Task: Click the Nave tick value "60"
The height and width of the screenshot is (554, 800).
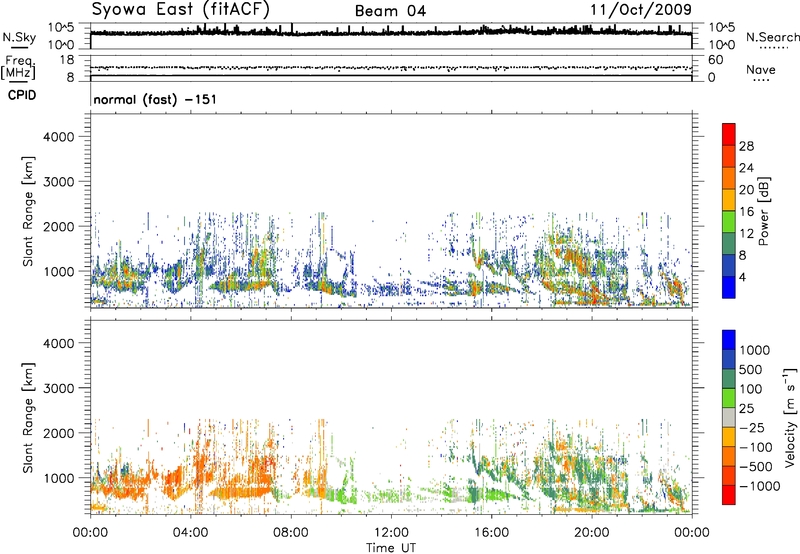Action: [715, 60]
